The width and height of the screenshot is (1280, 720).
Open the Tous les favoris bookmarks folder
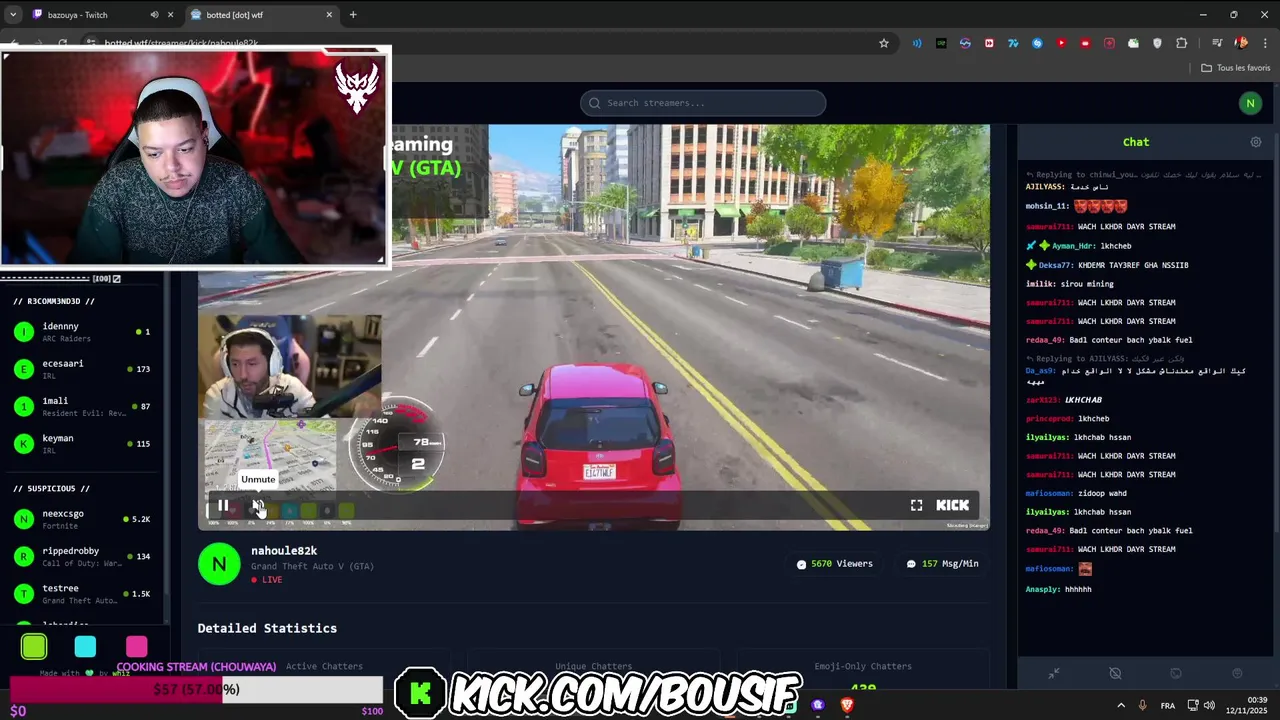[1236, 68]
